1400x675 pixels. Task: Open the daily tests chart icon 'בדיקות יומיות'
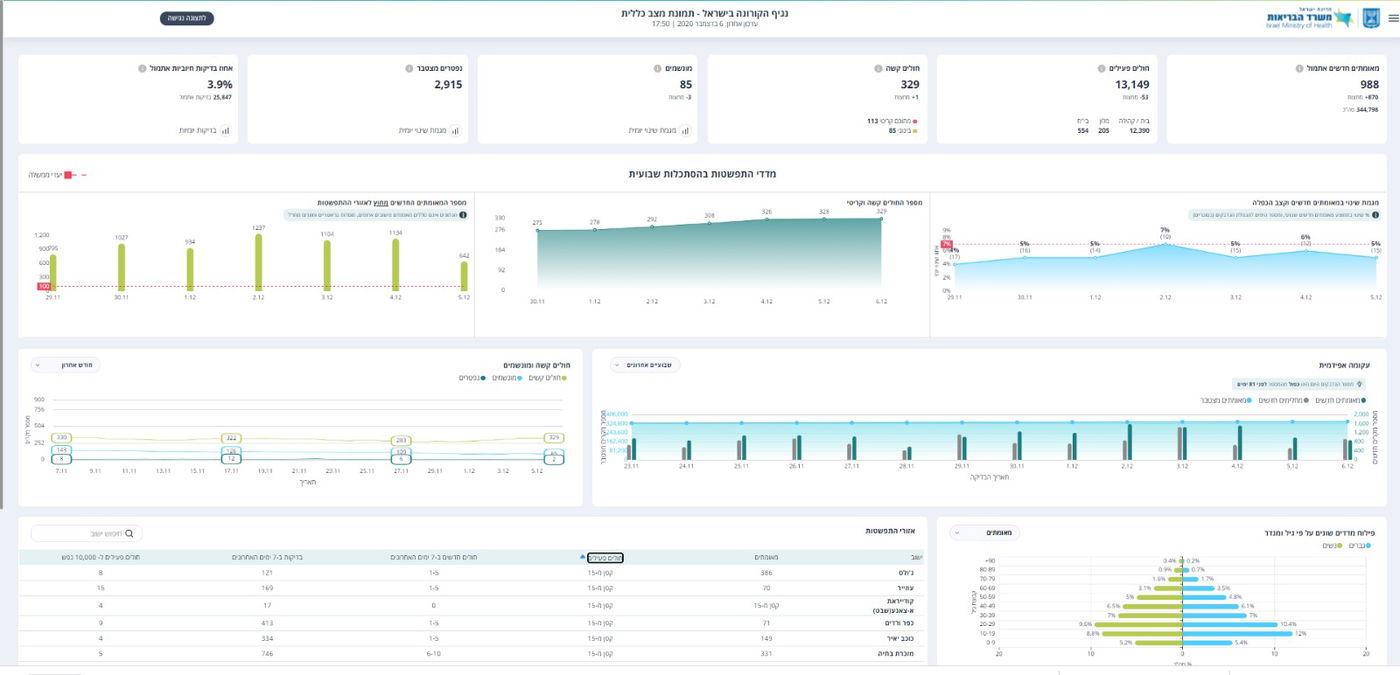225,130
